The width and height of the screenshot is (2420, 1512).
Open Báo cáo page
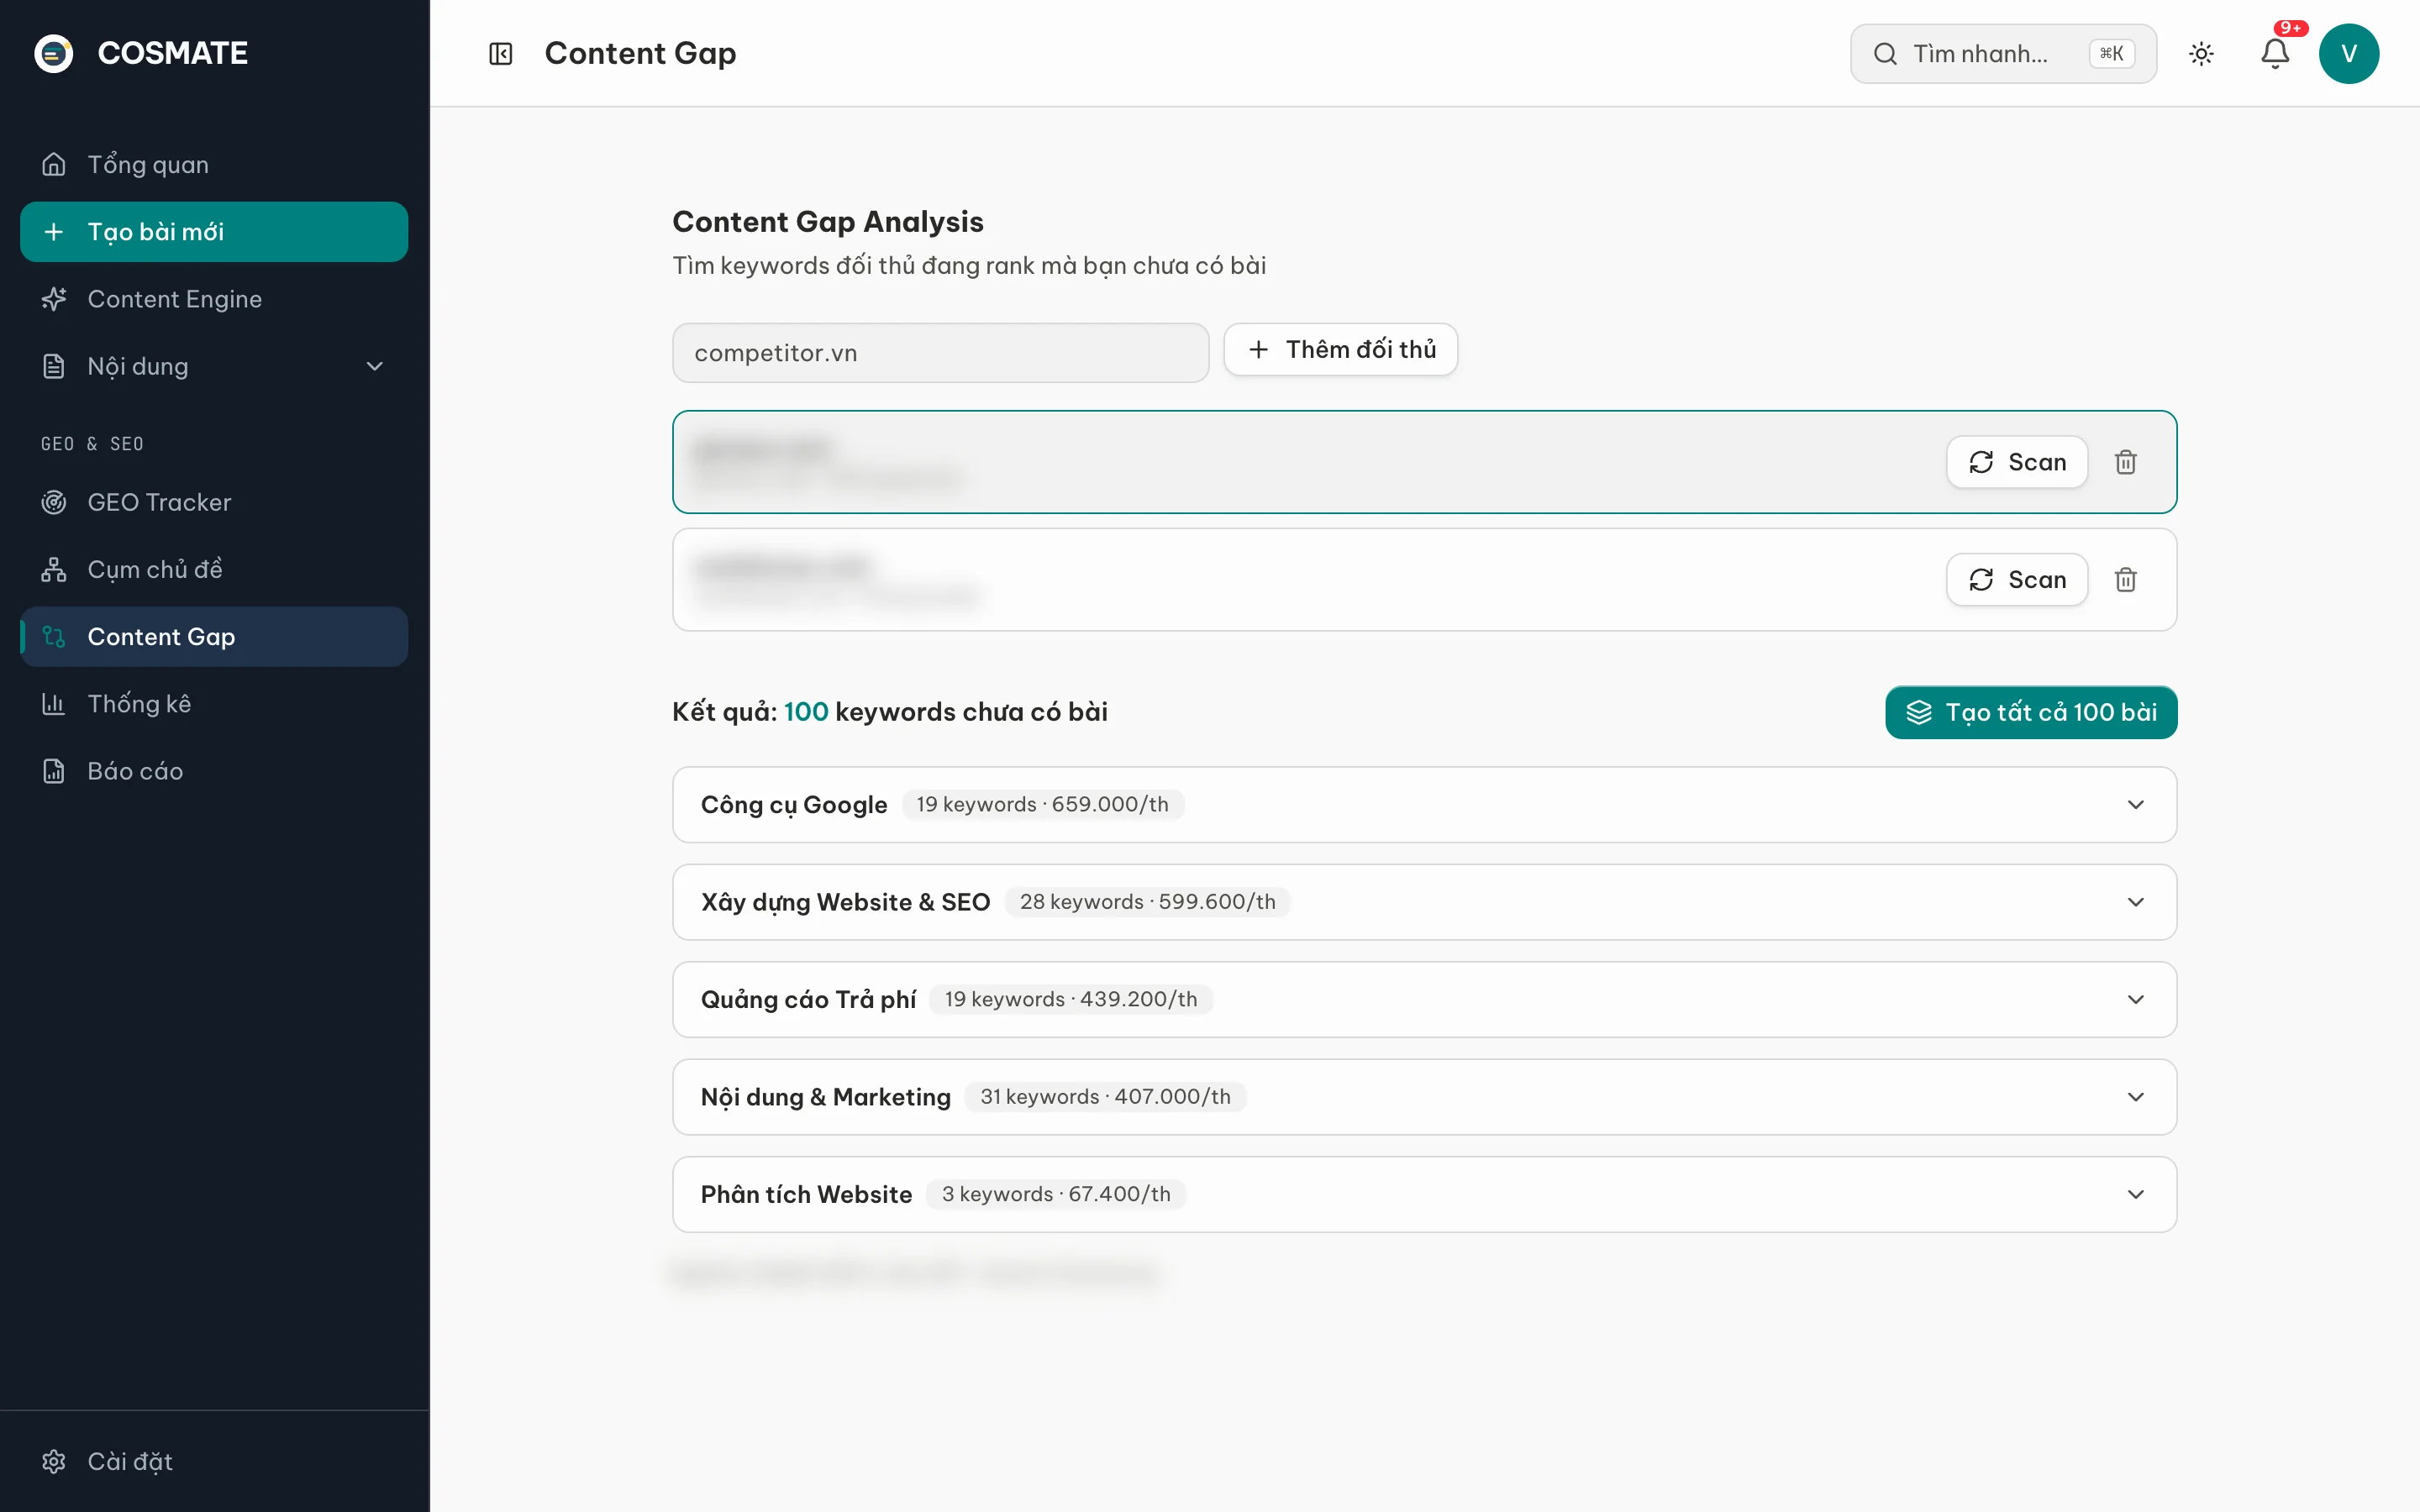(214, 771)
